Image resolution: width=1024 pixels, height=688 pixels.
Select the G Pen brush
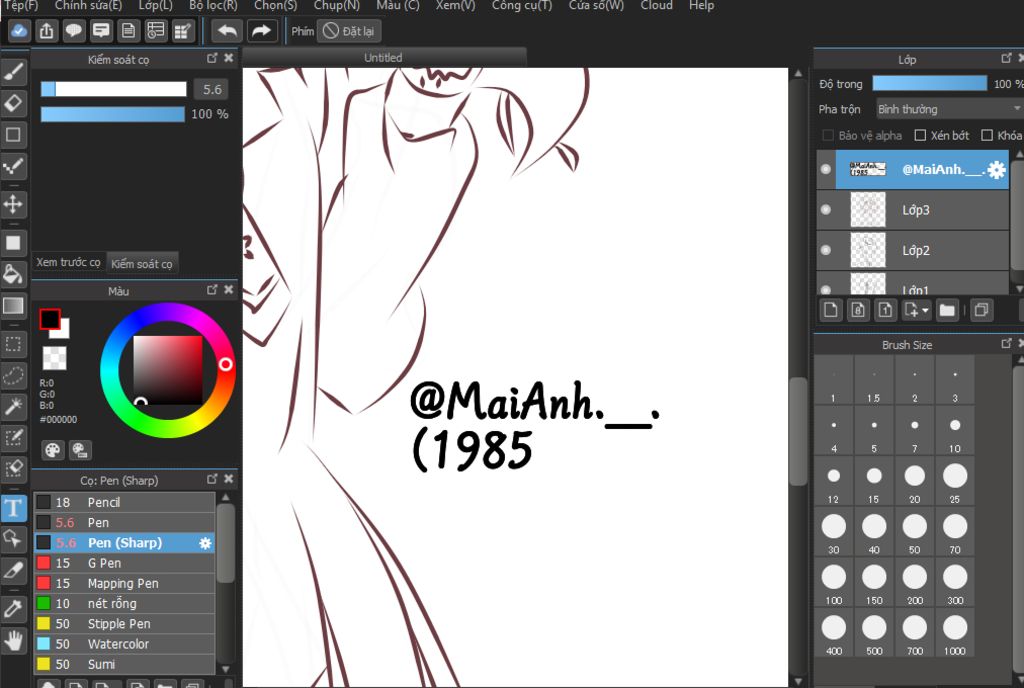pos(124,563)
